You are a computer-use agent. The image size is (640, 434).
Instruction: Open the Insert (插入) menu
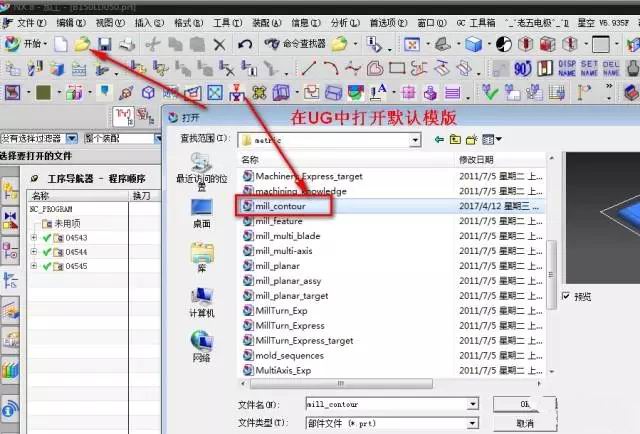[x=149, y=23]
